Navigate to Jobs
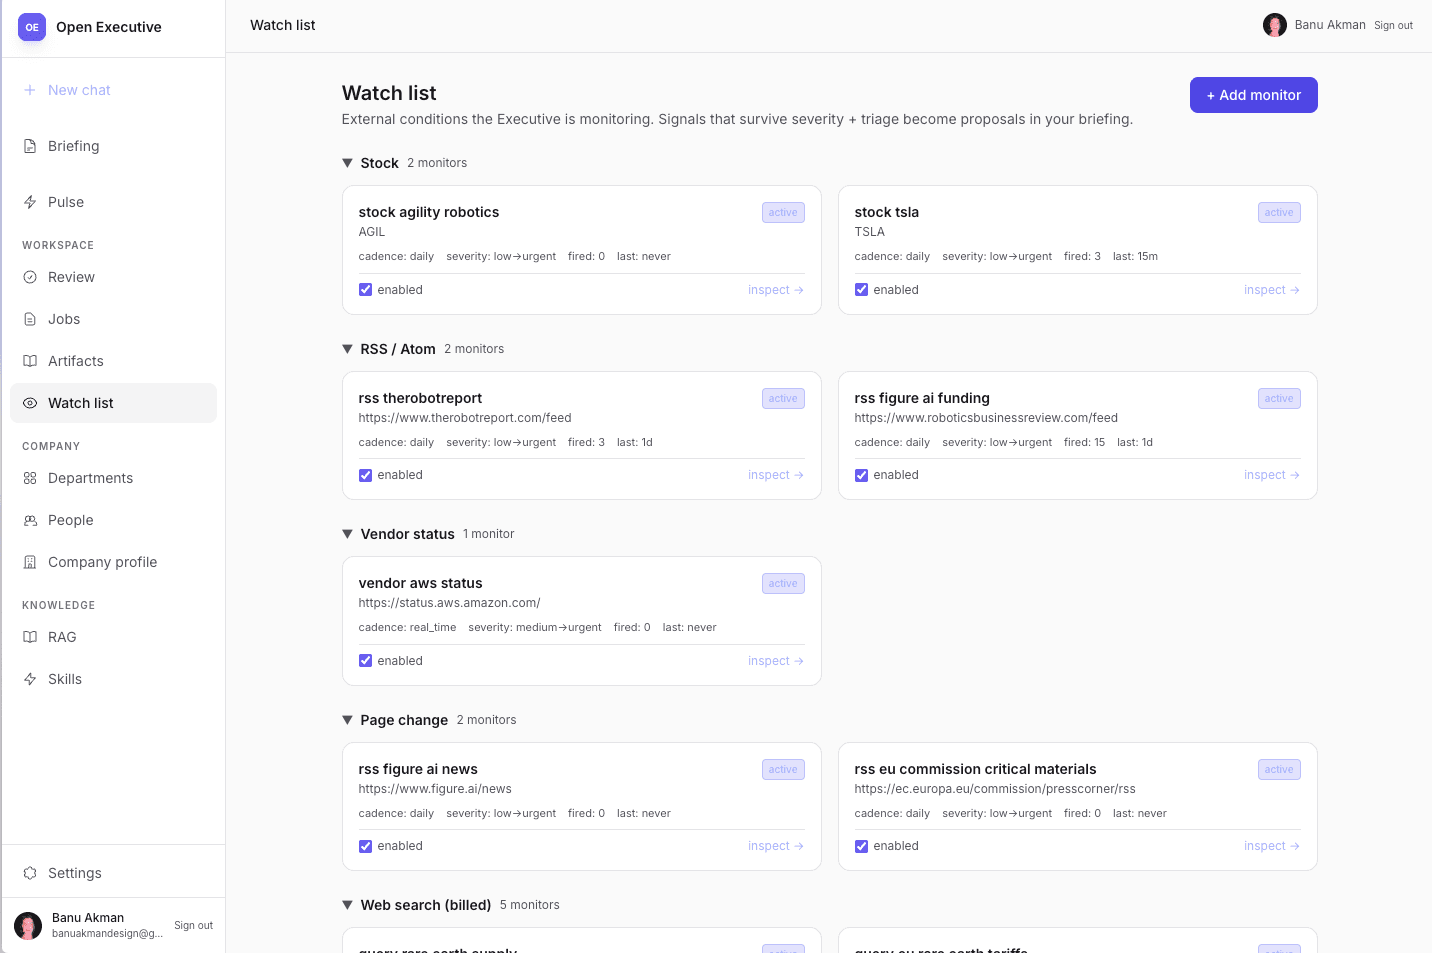The image size is (1432, 953). [x=113, y=319]
